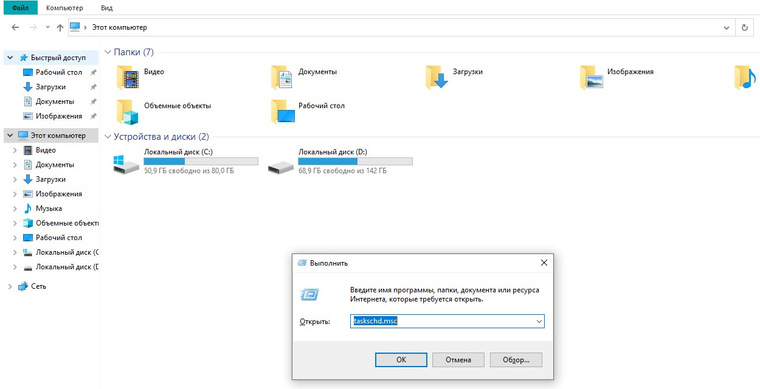Collapse the Папки (7) group
Viewport: 760px width, 389px height.
[x=108, y=52]
